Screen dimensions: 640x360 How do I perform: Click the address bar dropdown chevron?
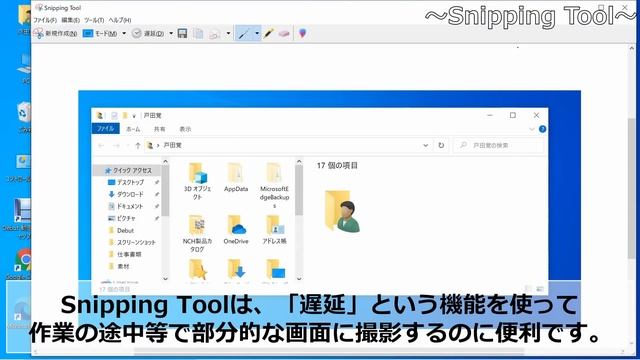(x=426, y=145)
